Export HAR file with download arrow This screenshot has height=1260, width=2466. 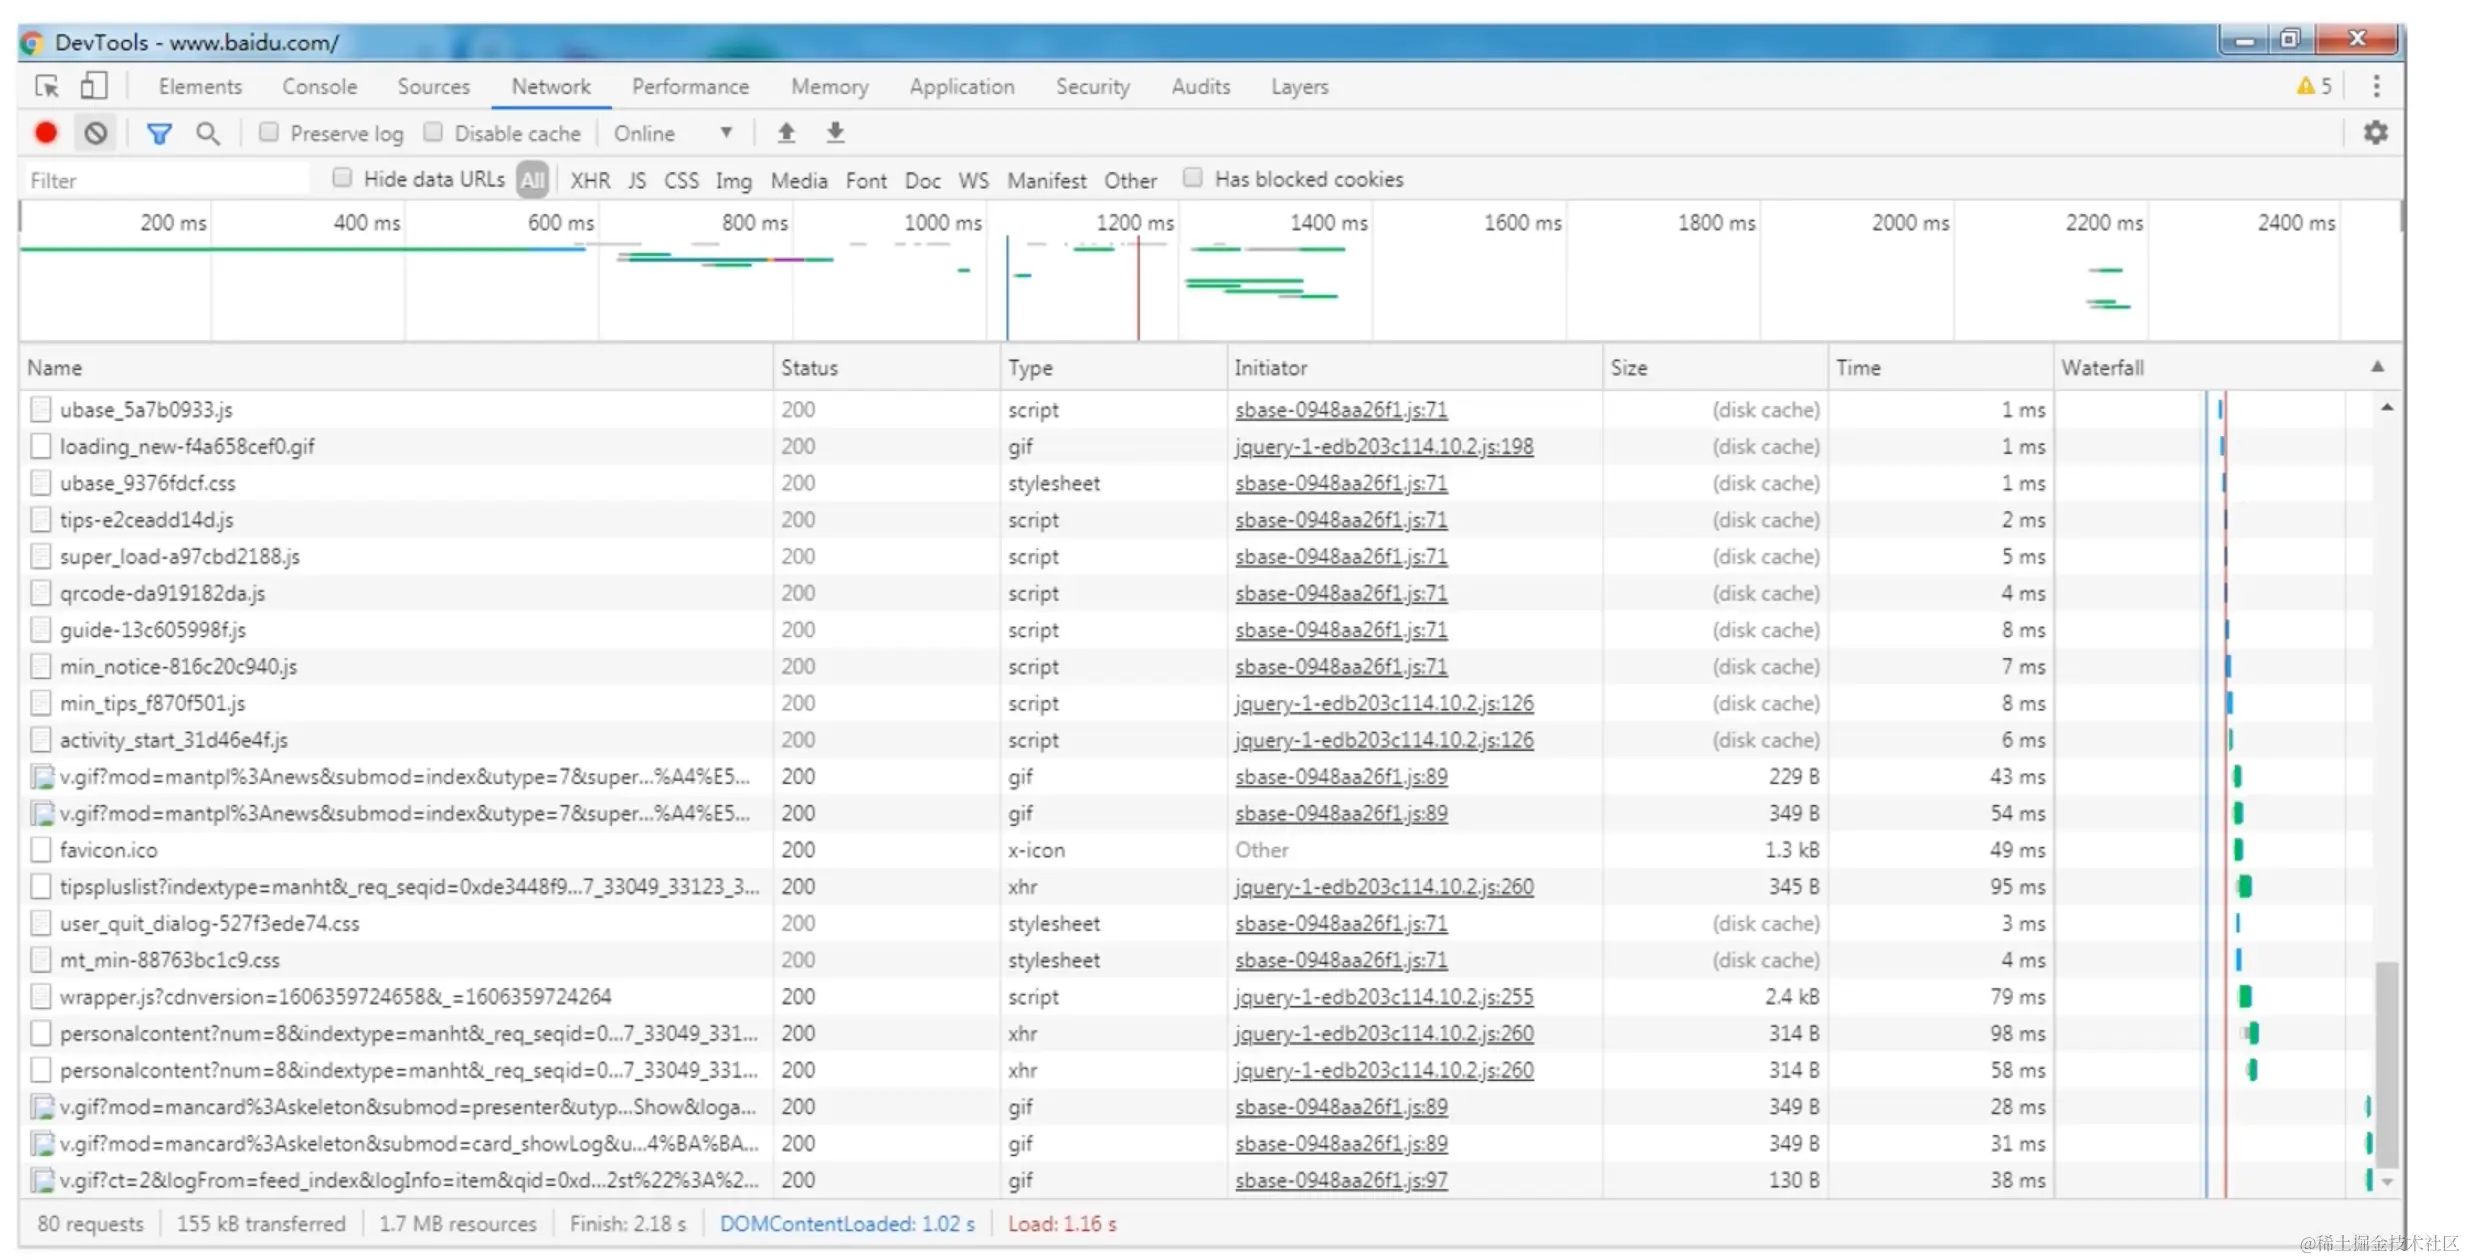point(835,132)
